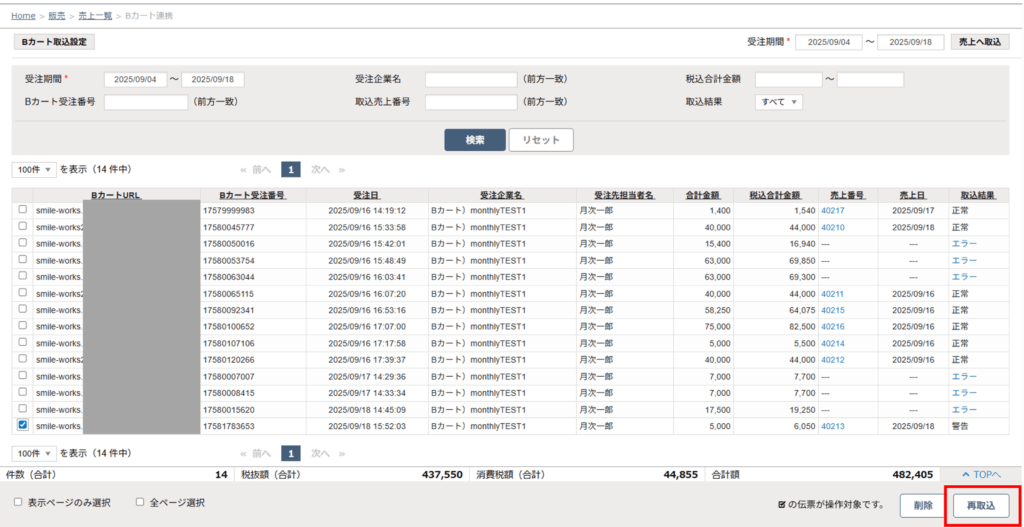This screenshot has height=527, width=1024.
Task: Sort by 税込合計金額 column header
Action: click(x=773, y=194)
